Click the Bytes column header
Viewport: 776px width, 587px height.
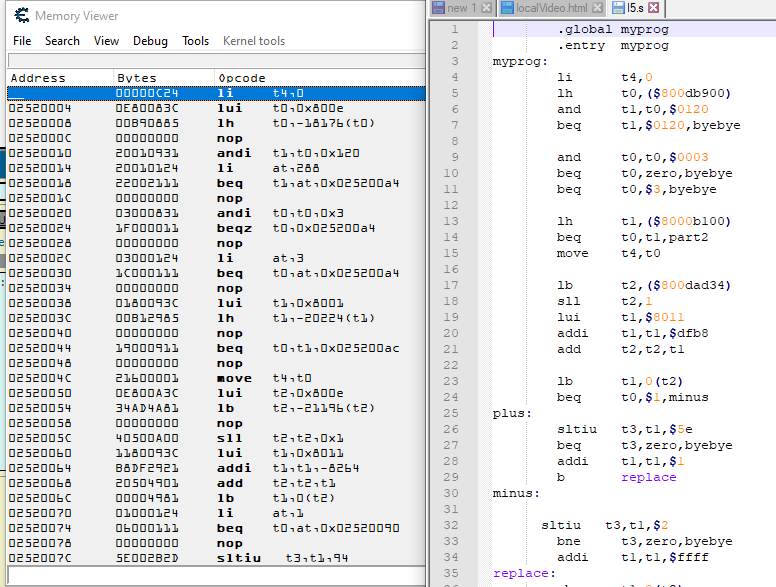(163, 78)
